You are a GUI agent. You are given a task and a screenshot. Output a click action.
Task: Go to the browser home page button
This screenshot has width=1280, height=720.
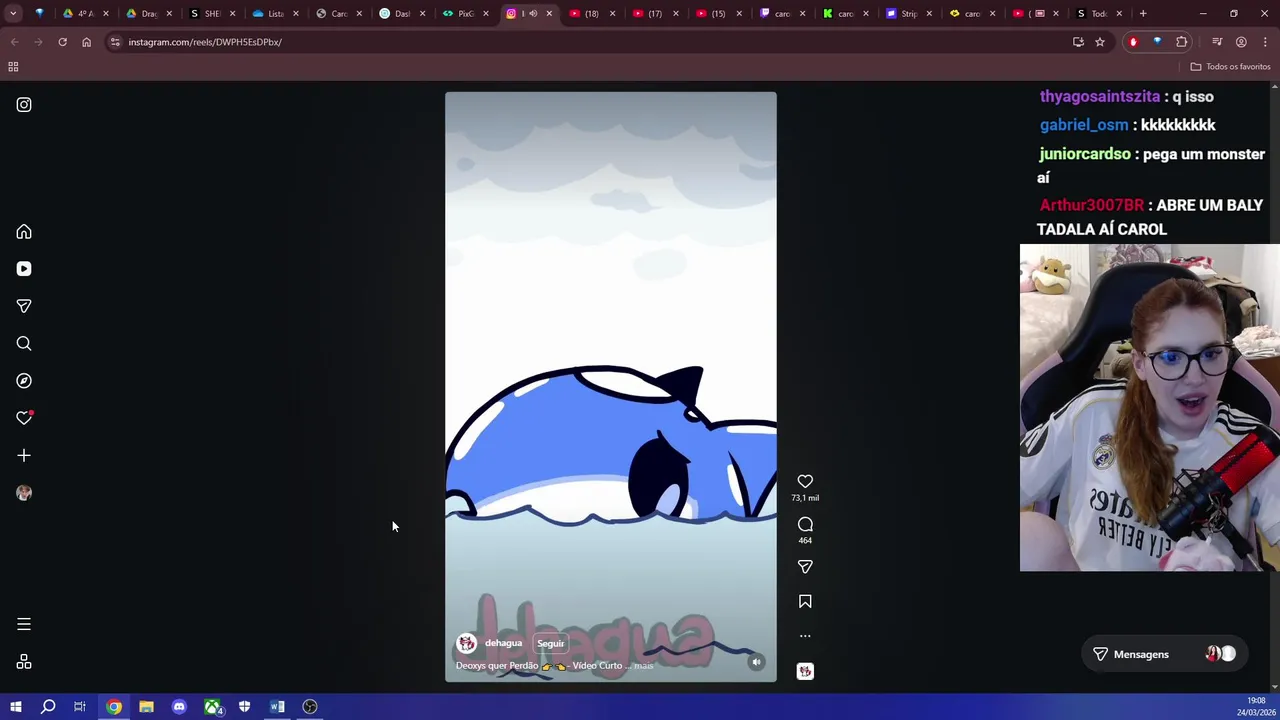pyautogui.click(x=86, y=42)
